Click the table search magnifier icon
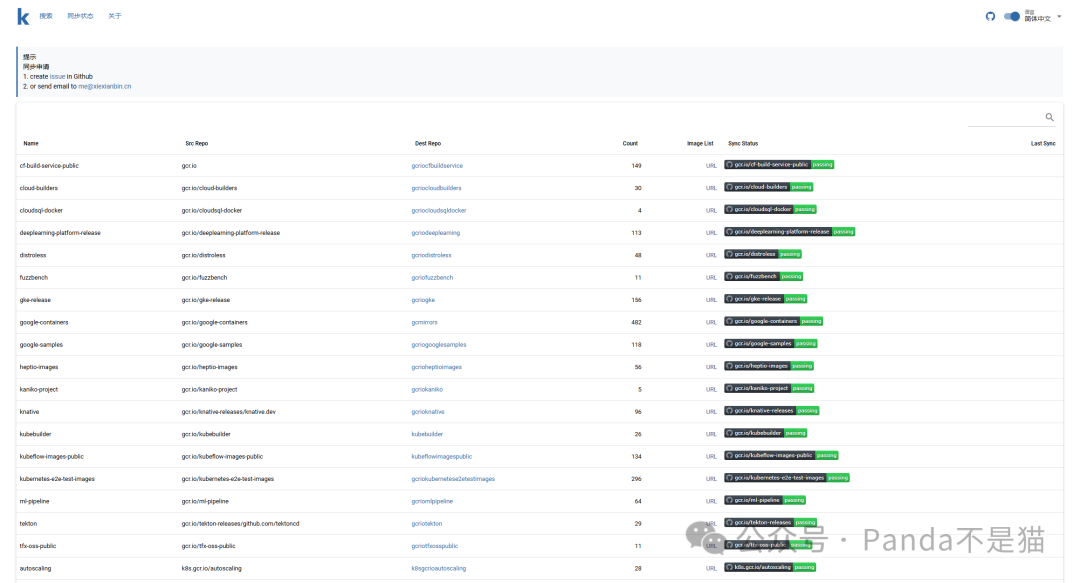Image resolution: width=1080 pixels, height=583 pixels. 1049,117
